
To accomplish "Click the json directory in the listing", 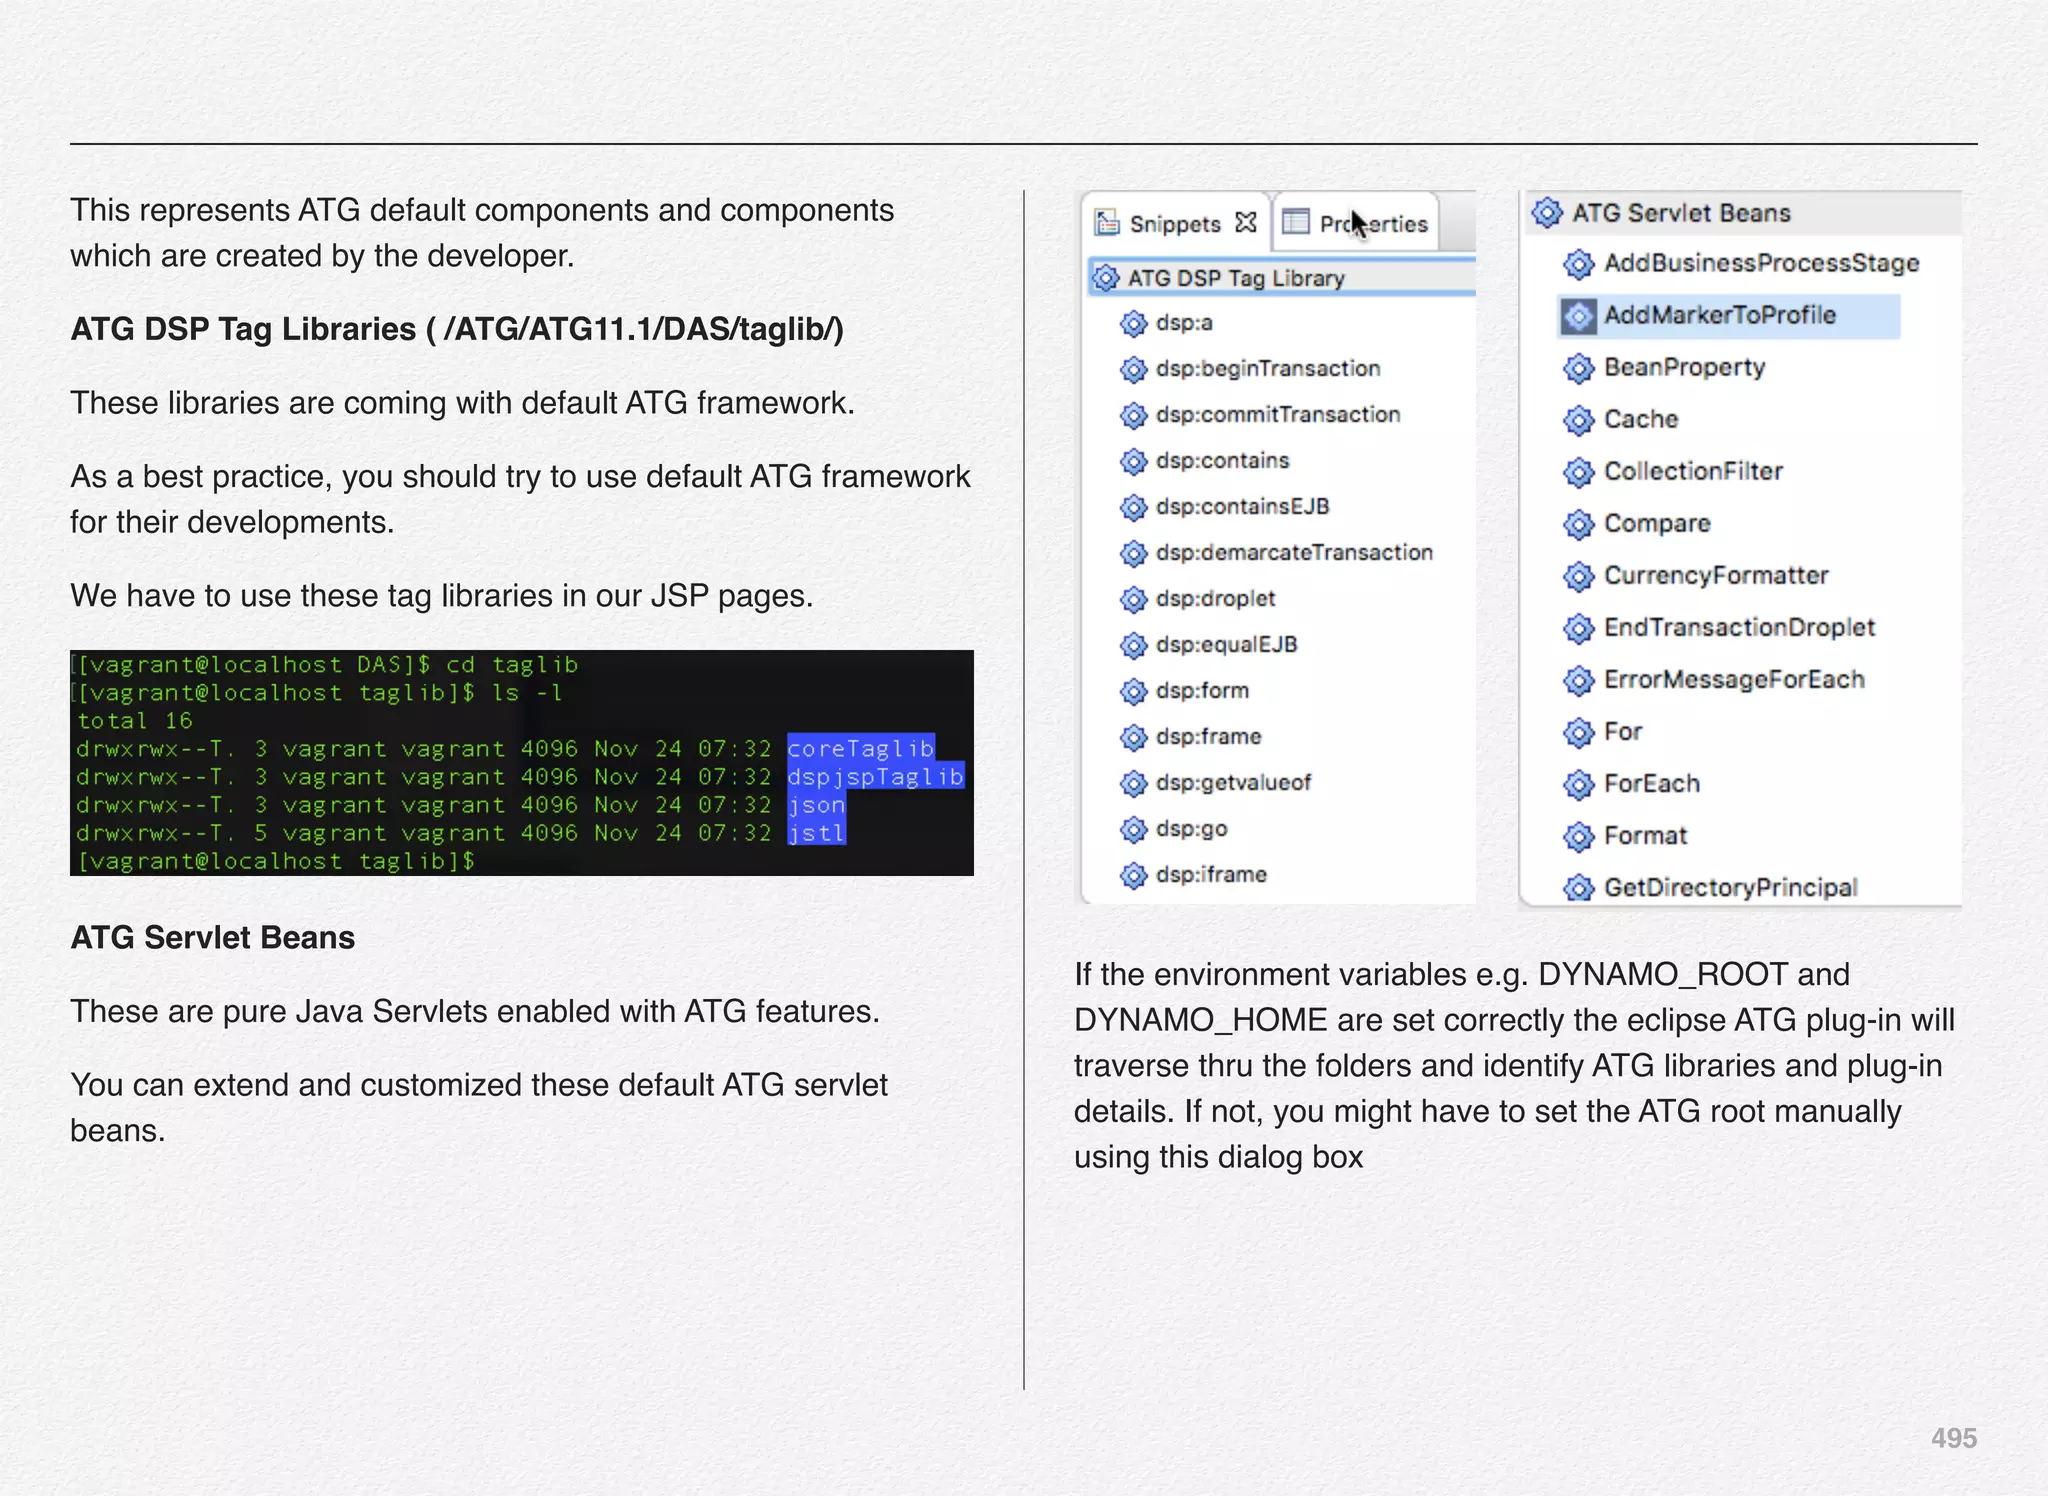I will [x=816, y=804].
